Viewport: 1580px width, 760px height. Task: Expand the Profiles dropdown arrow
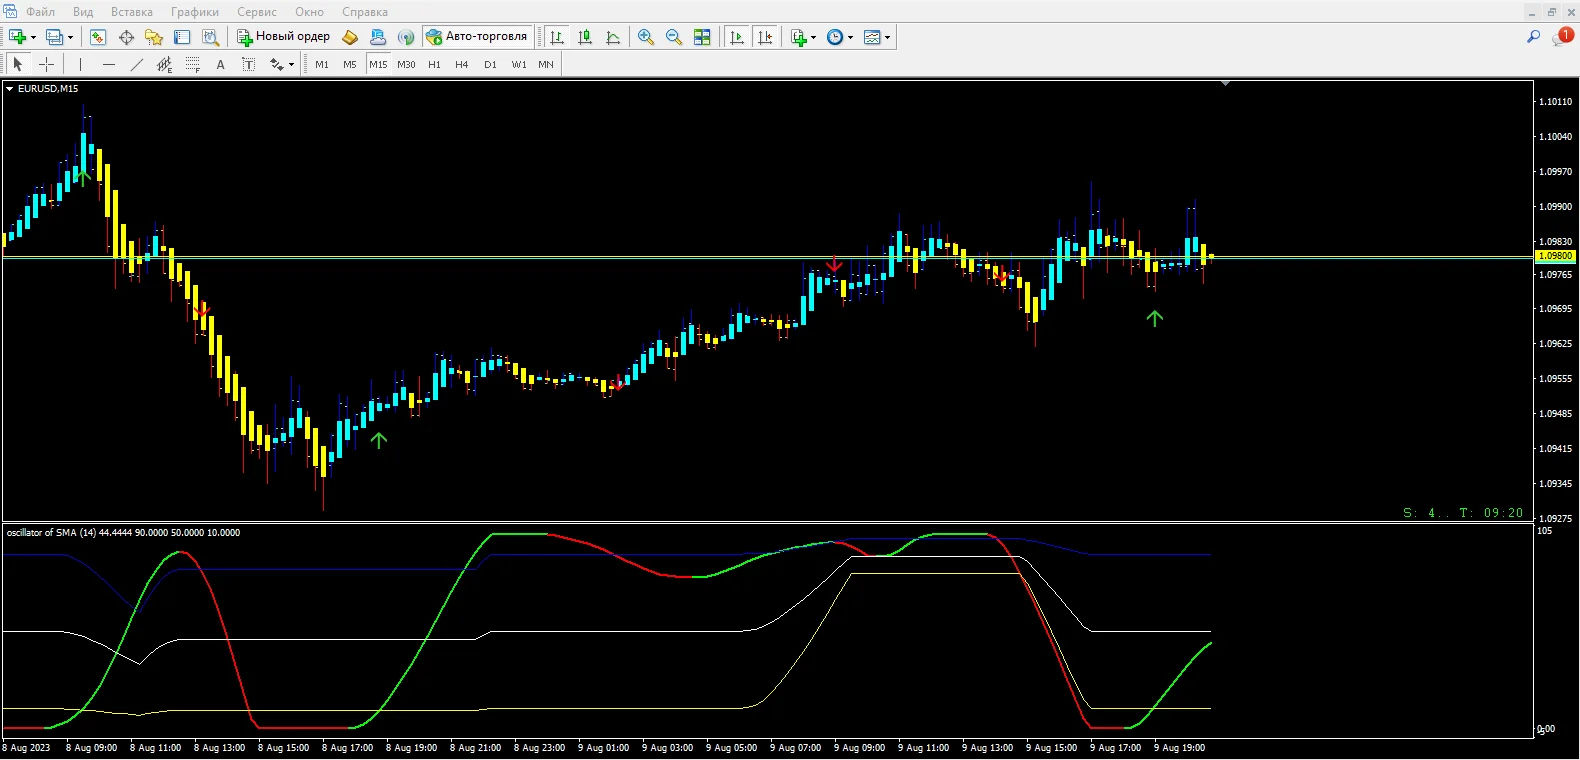point(70,37)
